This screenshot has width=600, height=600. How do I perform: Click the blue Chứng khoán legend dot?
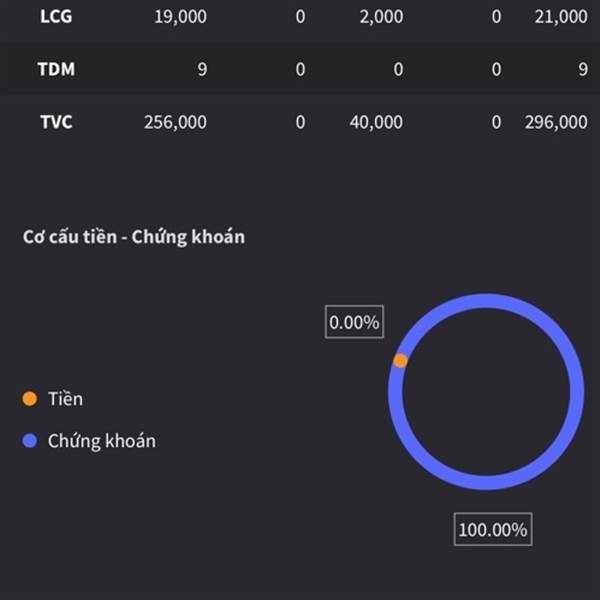(x=29, y=440)
